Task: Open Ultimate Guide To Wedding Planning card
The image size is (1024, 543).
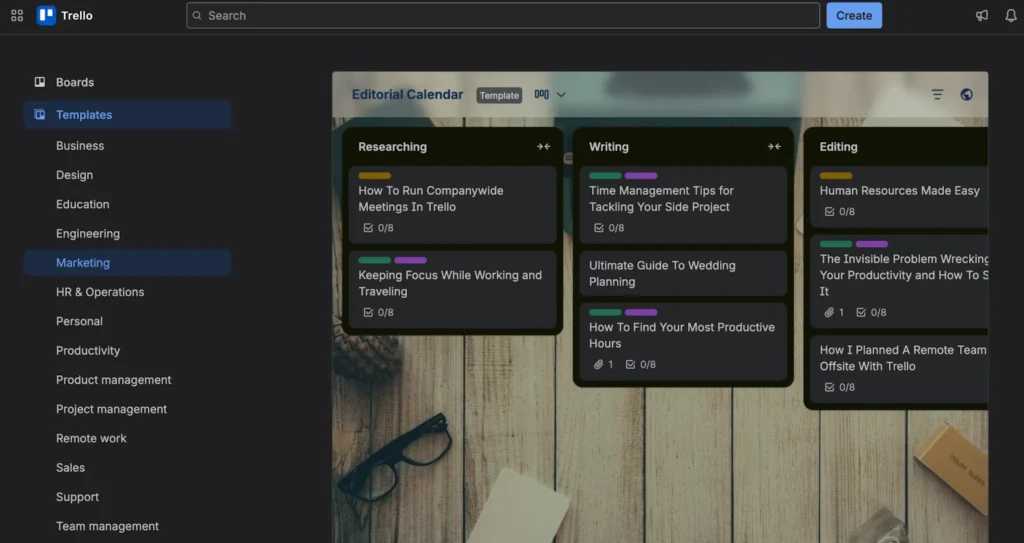Action: [683, 274]
